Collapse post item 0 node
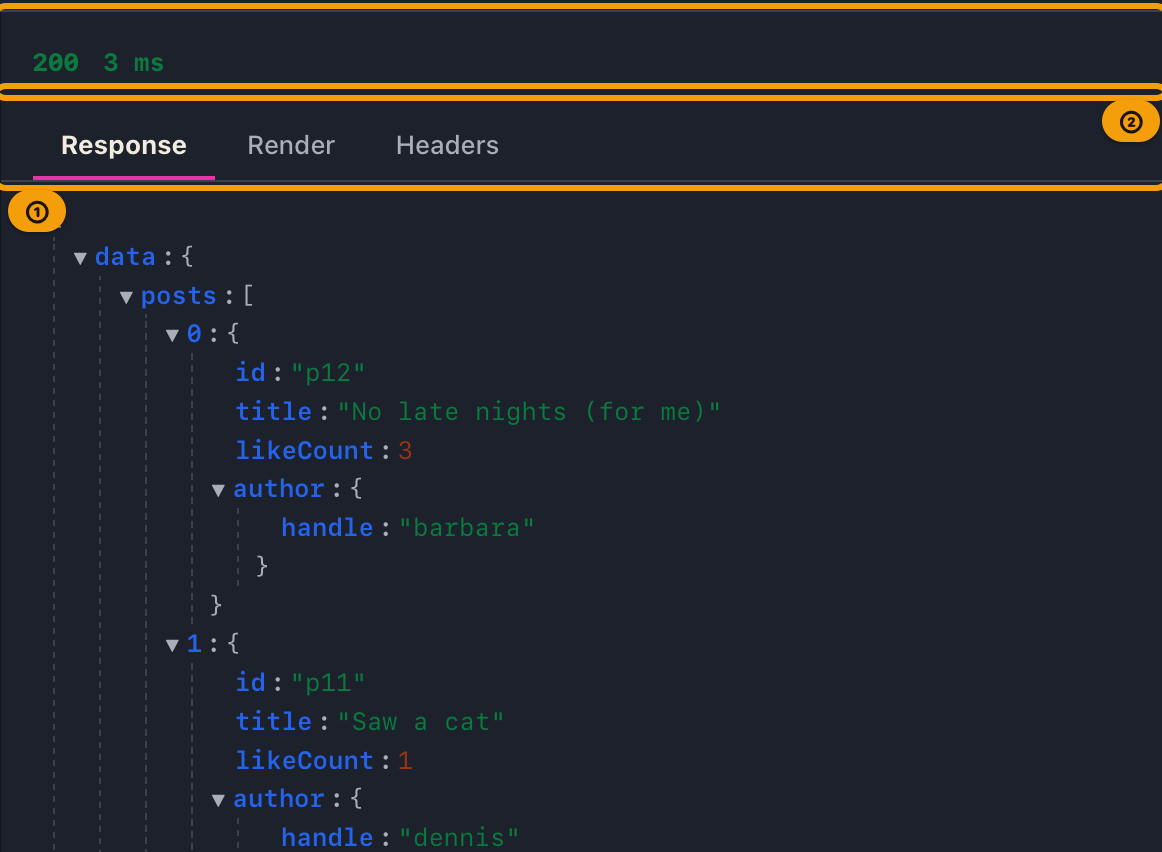The image size is (1162, 852). pyautogui.click(x=172, y=336)
